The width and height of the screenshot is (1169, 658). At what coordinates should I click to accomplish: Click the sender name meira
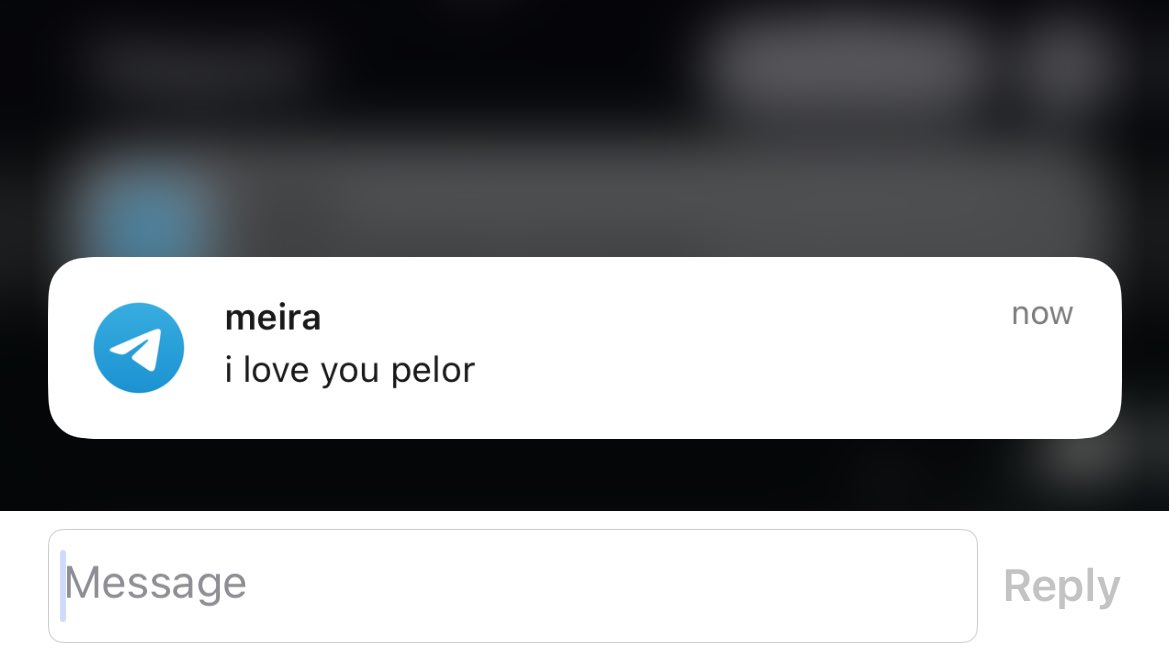click(273, 318)
